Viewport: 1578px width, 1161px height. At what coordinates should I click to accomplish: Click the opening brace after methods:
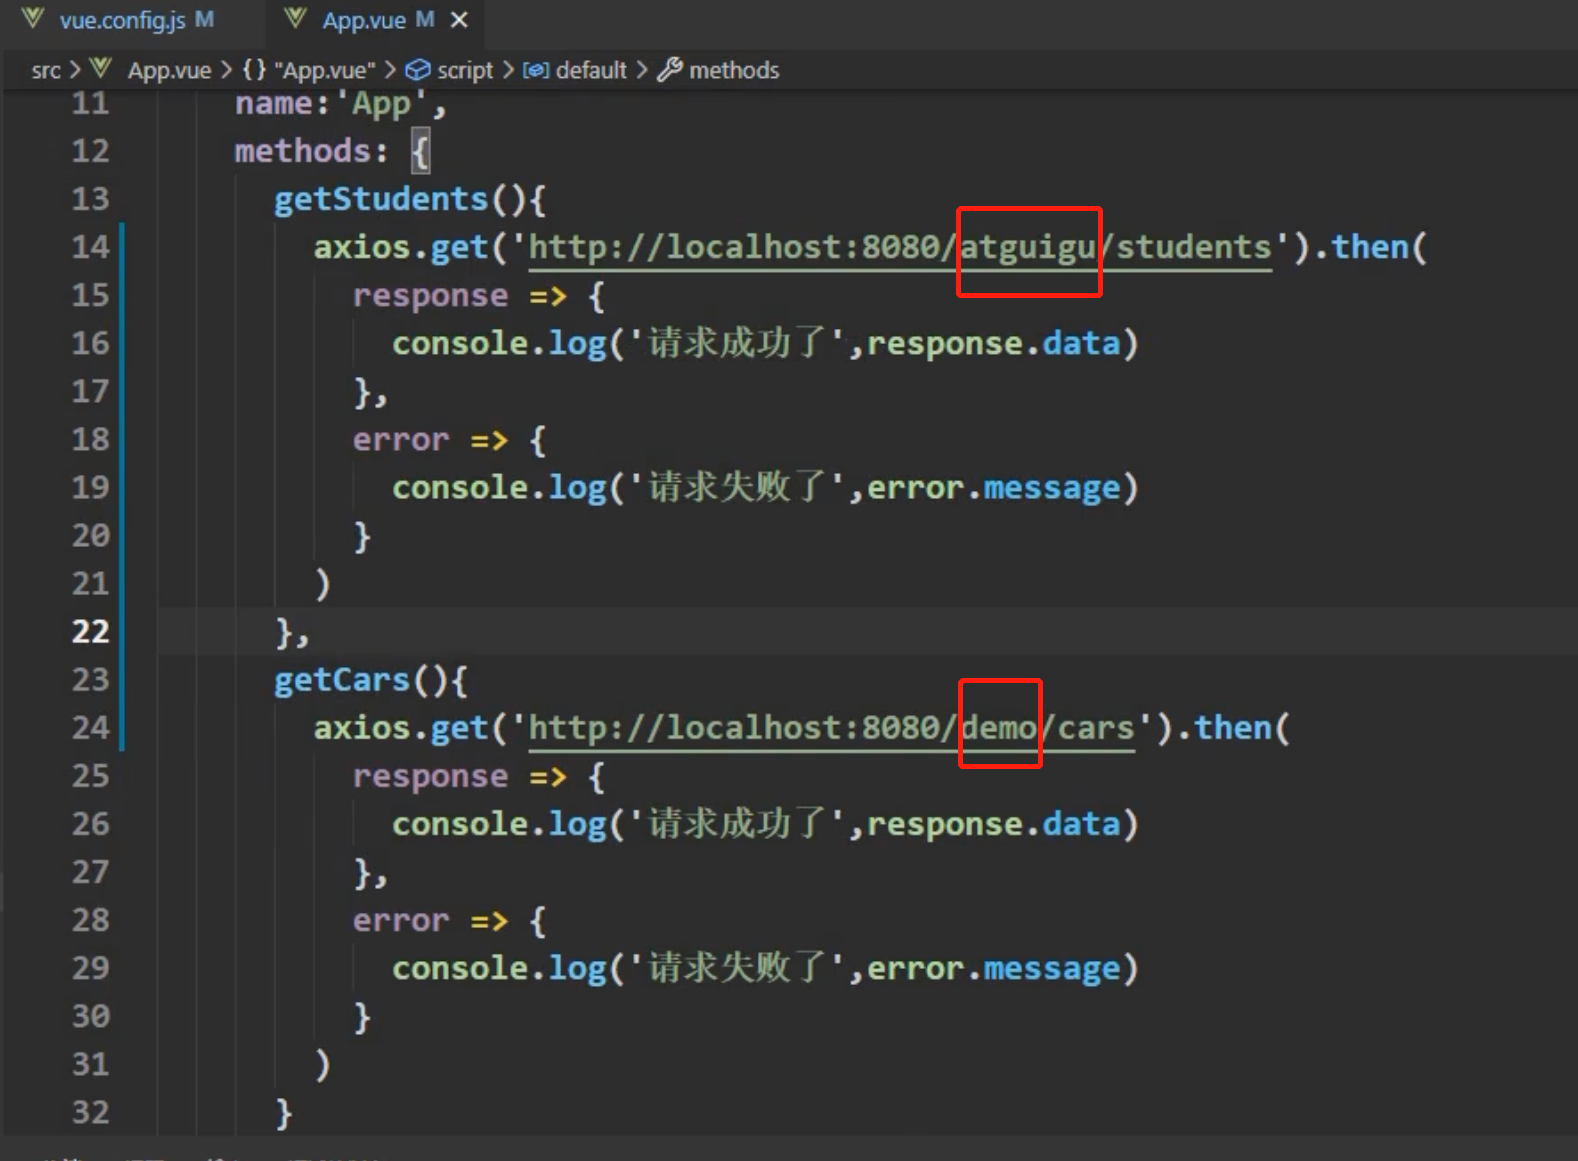421,152
